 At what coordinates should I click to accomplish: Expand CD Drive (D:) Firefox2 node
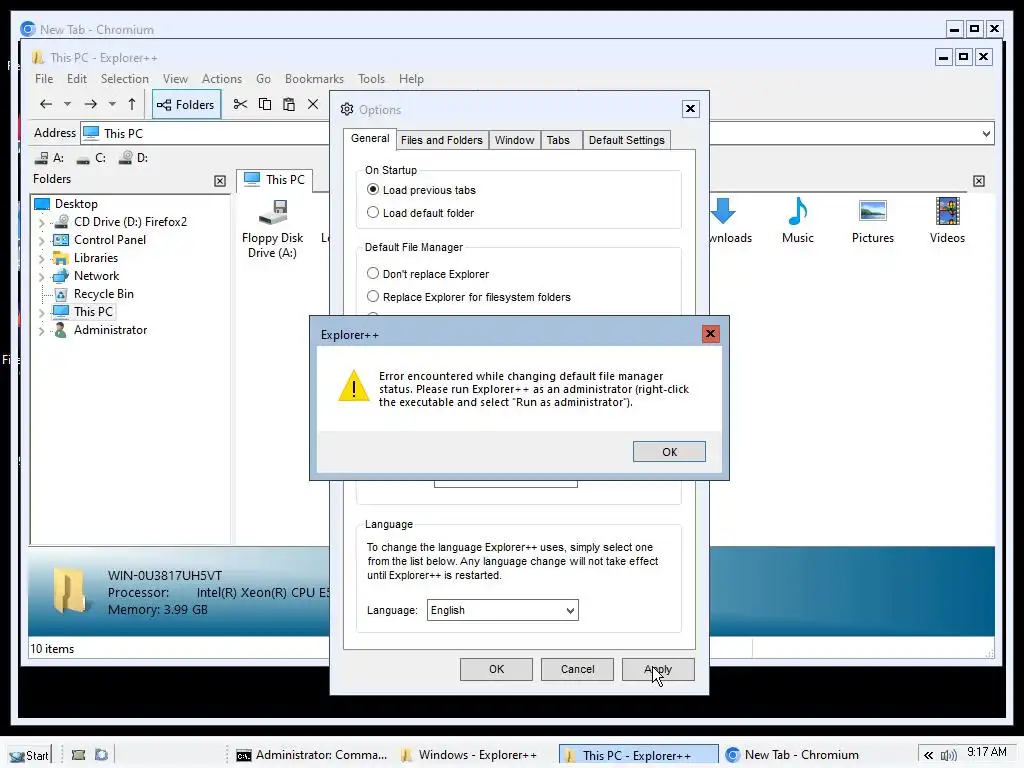click(41, 223)
